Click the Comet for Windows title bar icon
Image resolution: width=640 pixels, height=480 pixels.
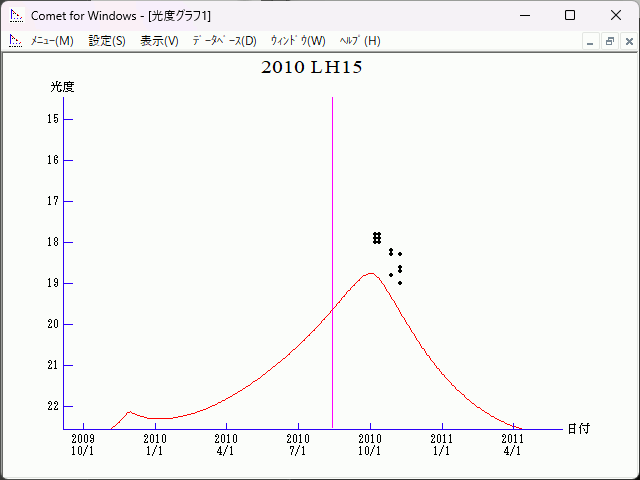click(x=15, y=16)
